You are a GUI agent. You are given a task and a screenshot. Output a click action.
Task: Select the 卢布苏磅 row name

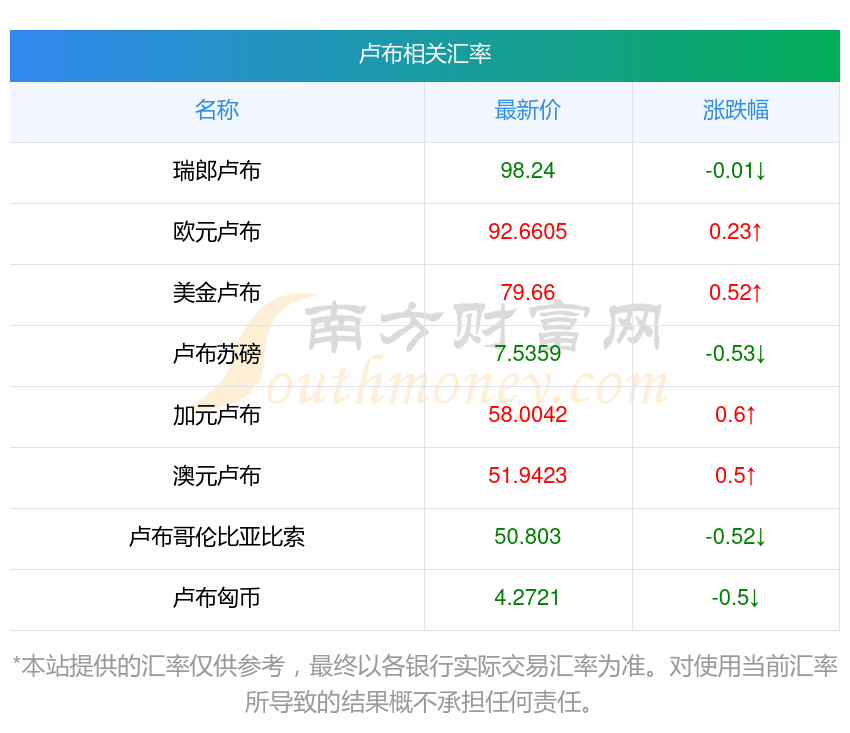click(x=217, y=354)
